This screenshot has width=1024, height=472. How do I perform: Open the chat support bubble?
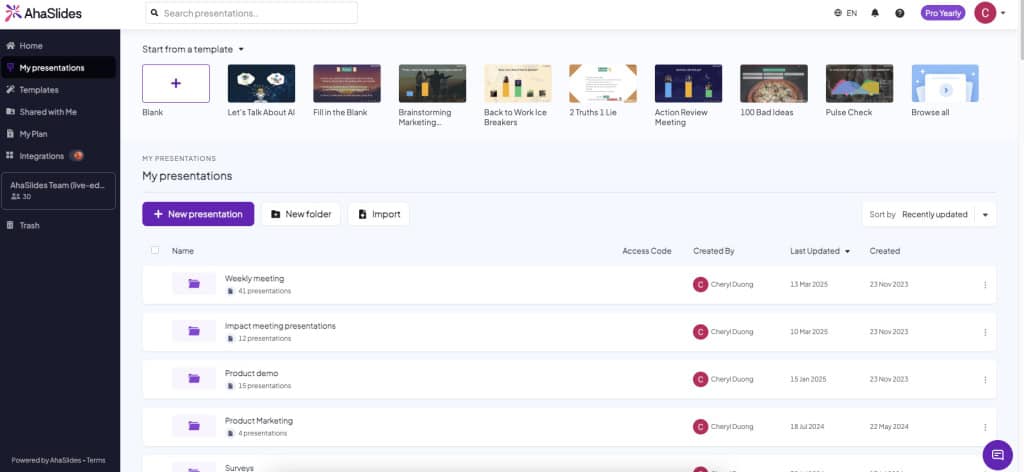pos(997,454)
